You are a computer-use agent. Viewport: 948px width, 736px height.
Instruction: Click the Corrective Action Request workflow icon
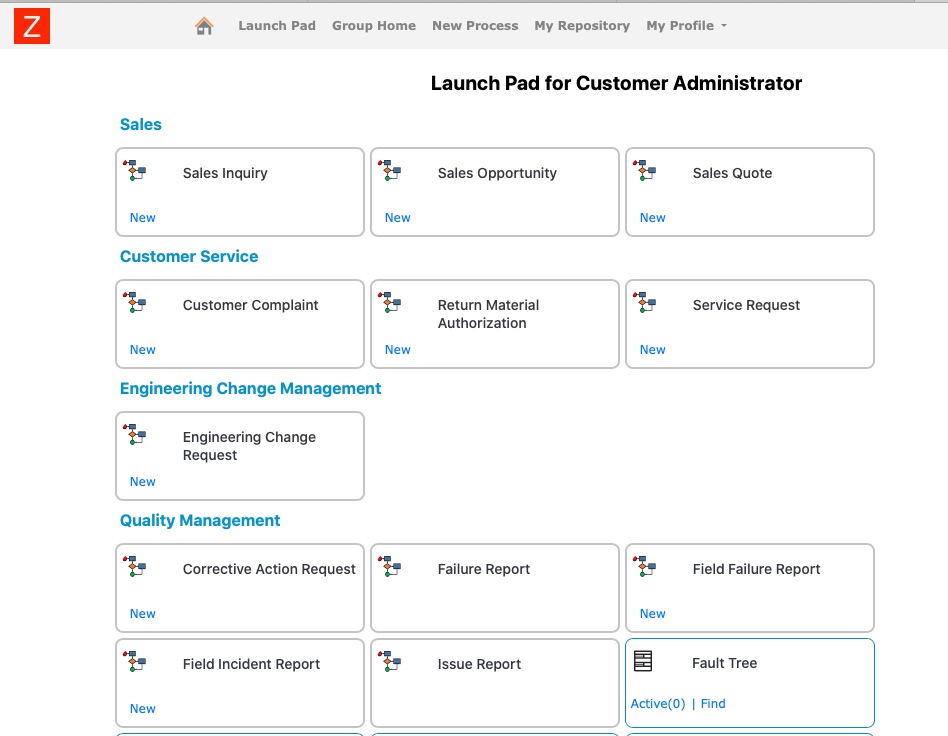pyautogui.click(x=135, y=566)
